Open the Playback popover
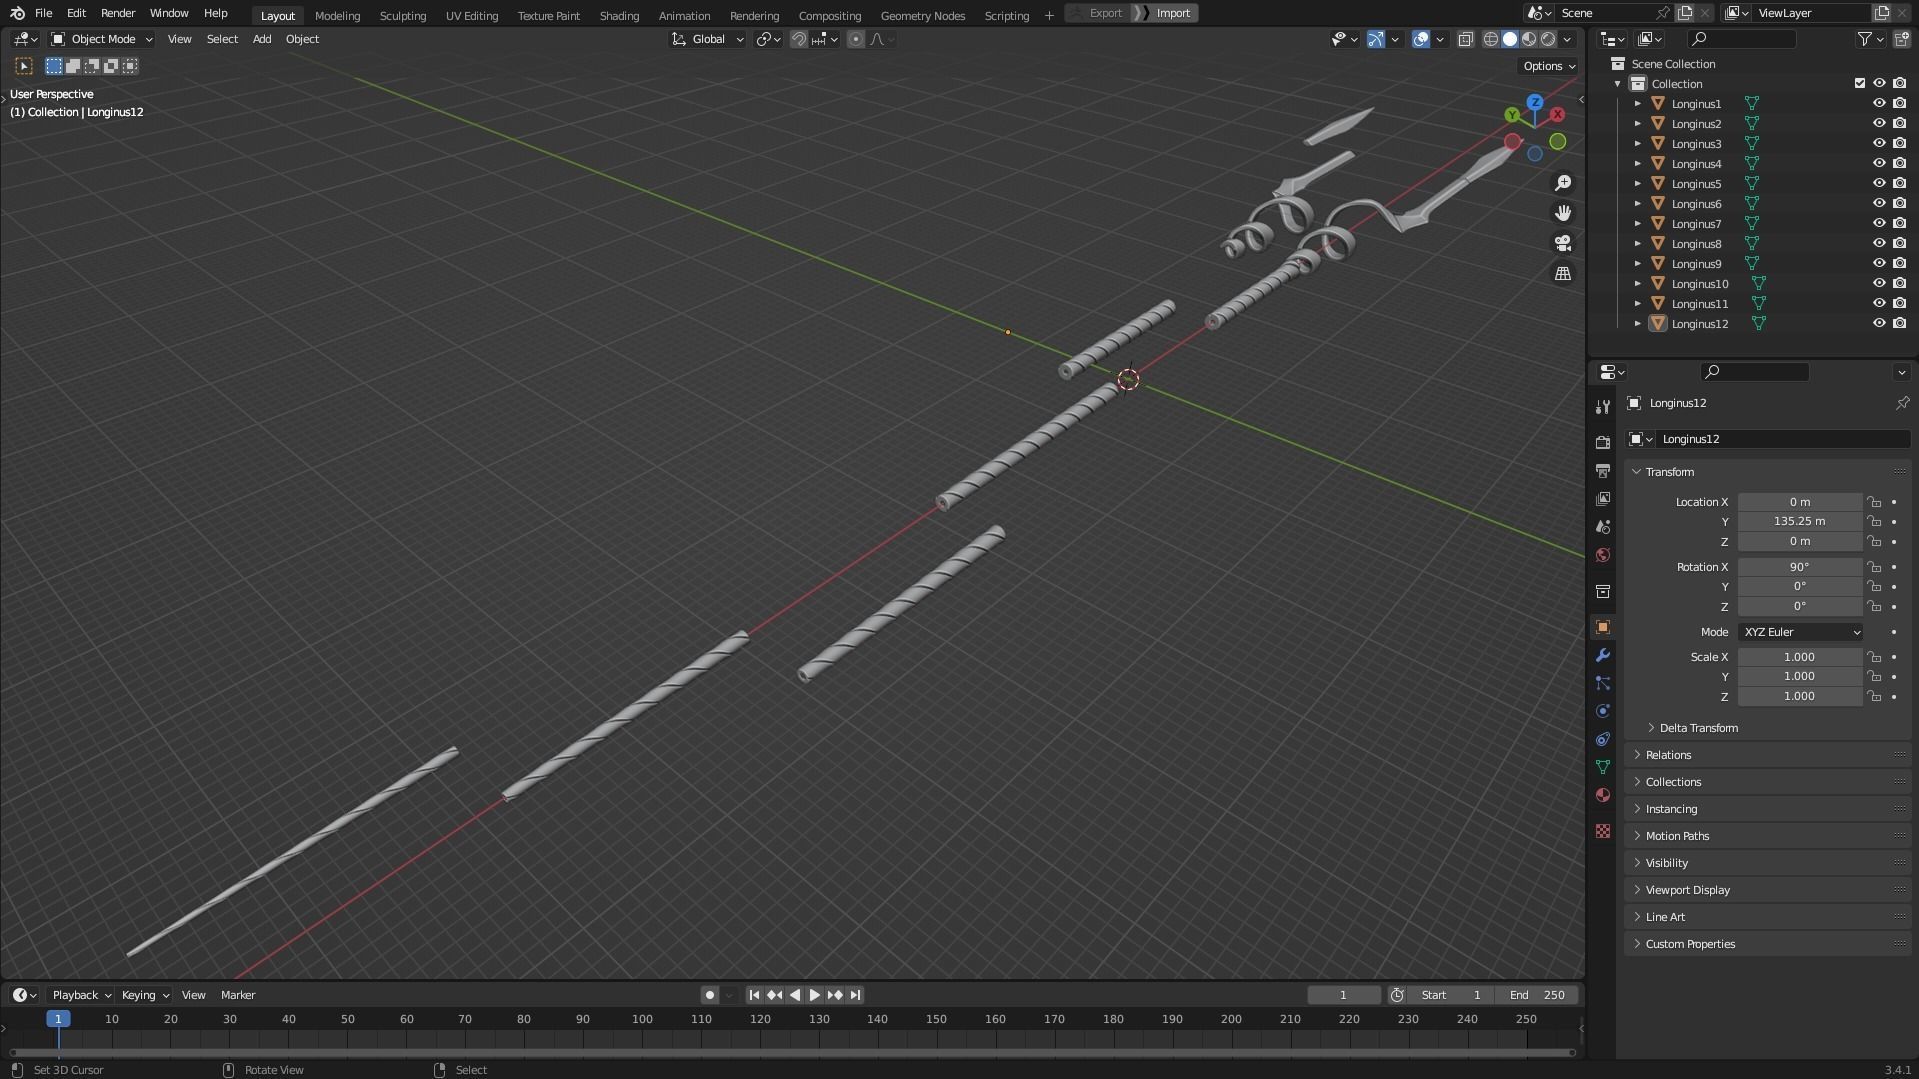Viewport: 1919px width, 1079px height. [81, 995]
